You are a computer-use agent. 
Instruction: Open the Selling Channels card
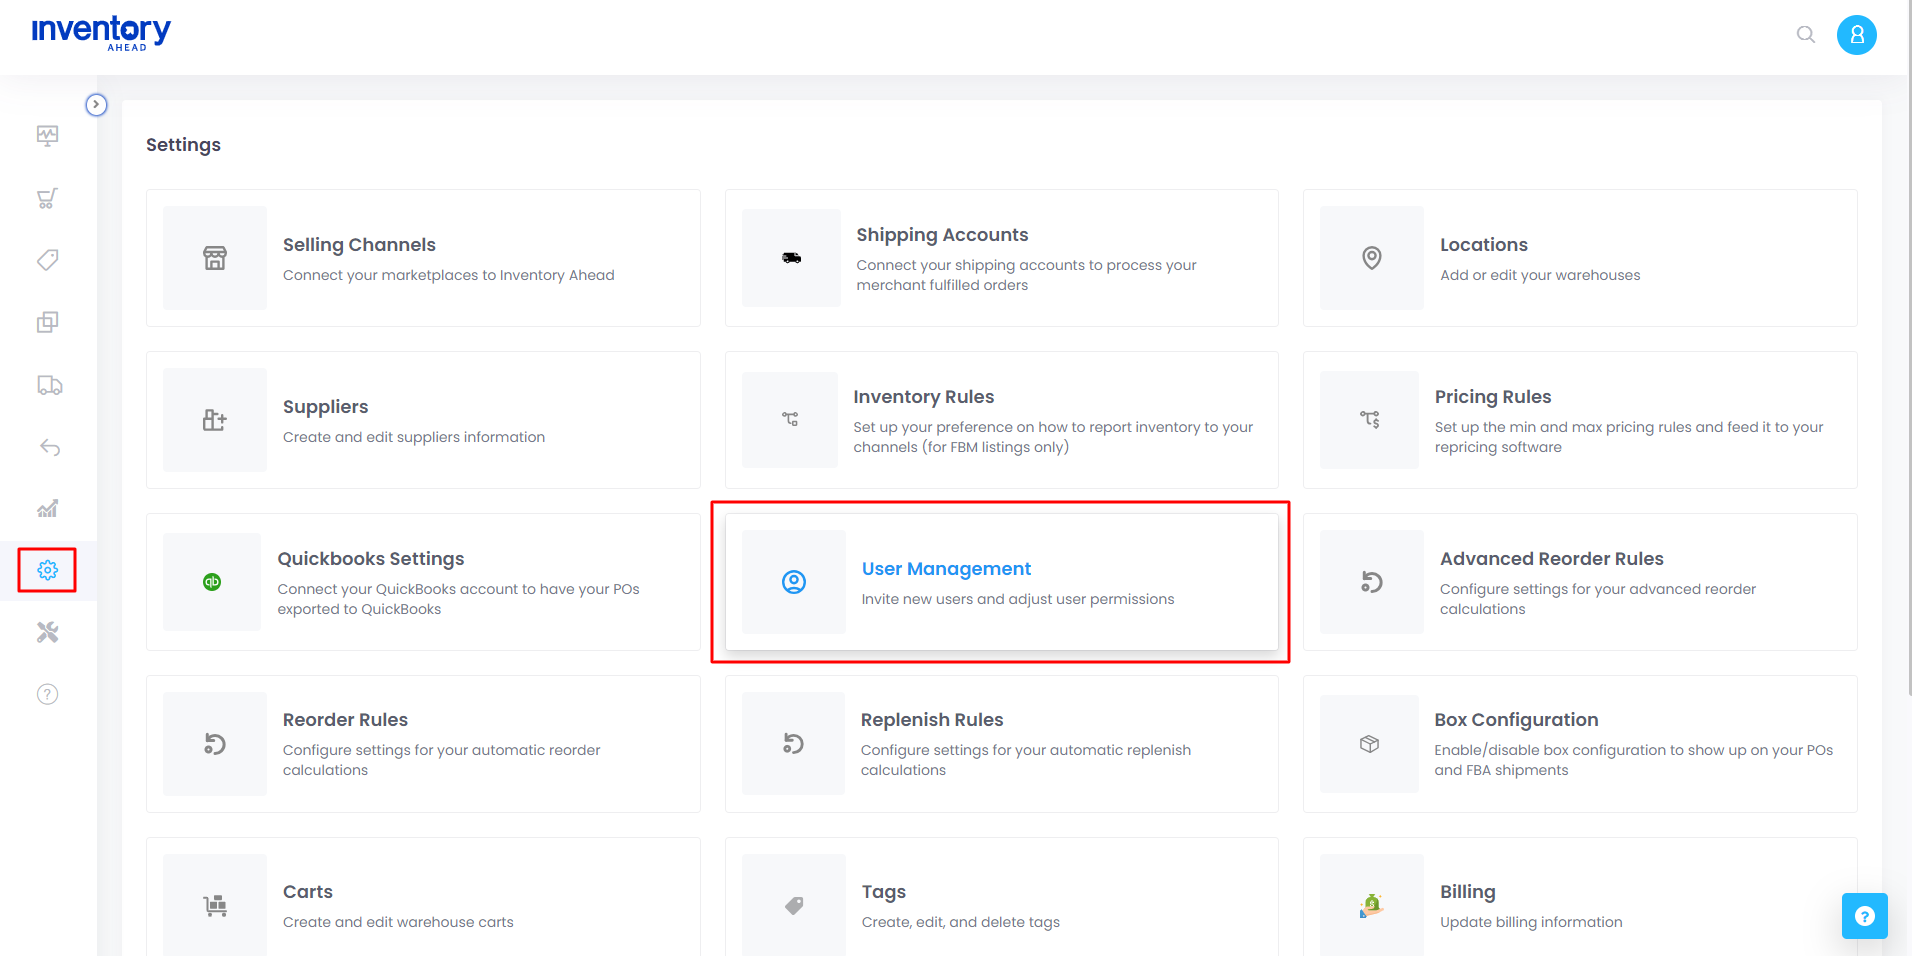[x=423, y=258]
